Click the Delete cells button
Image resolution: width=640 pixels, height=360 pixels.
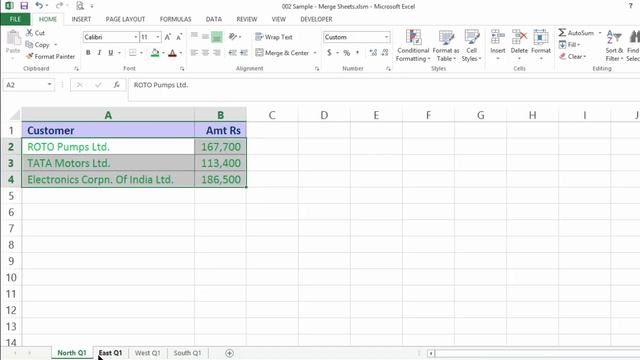tap(519, 45)
